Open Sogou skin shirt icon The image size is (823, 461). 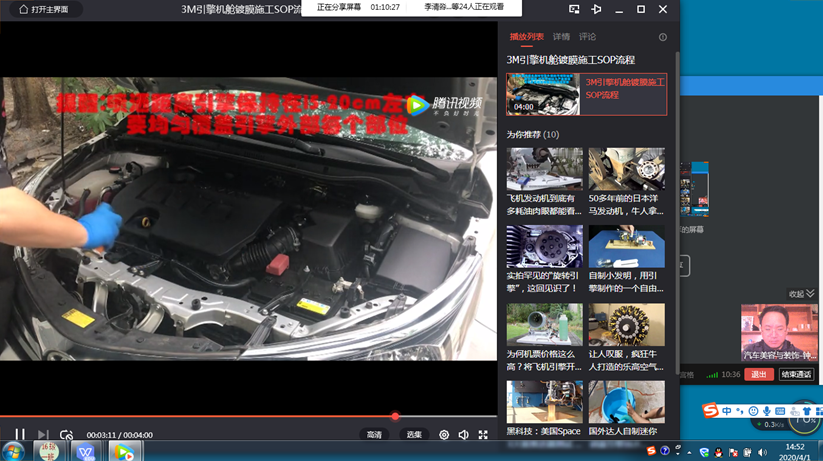pyautogui.click(x=807, y=411)
